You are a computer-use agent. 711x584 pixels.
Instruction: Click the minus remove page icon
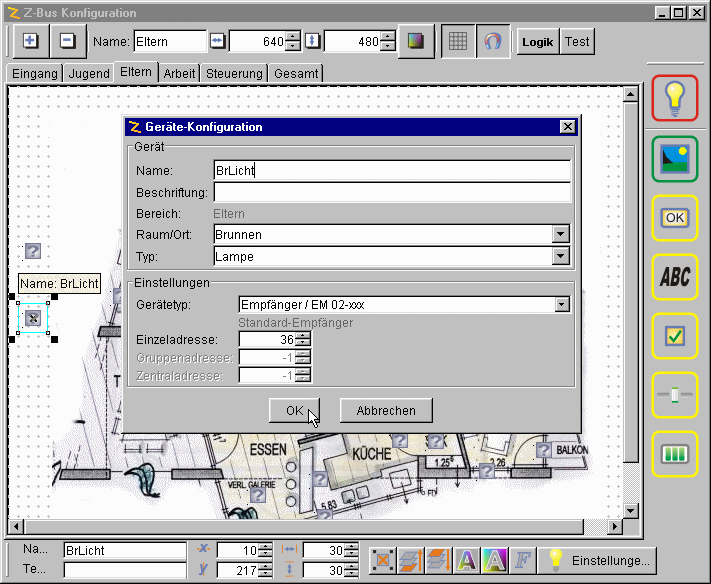pyautogui.click(x=67, y=42)
